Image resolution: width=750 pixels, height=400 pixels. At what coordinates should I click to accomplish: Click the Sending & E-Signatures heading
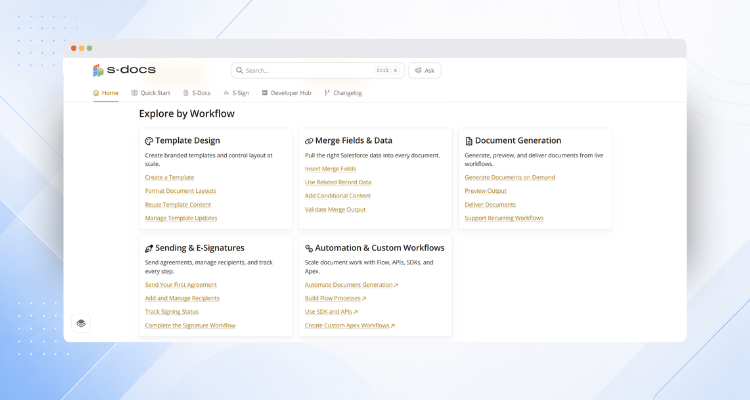[199, 248]
